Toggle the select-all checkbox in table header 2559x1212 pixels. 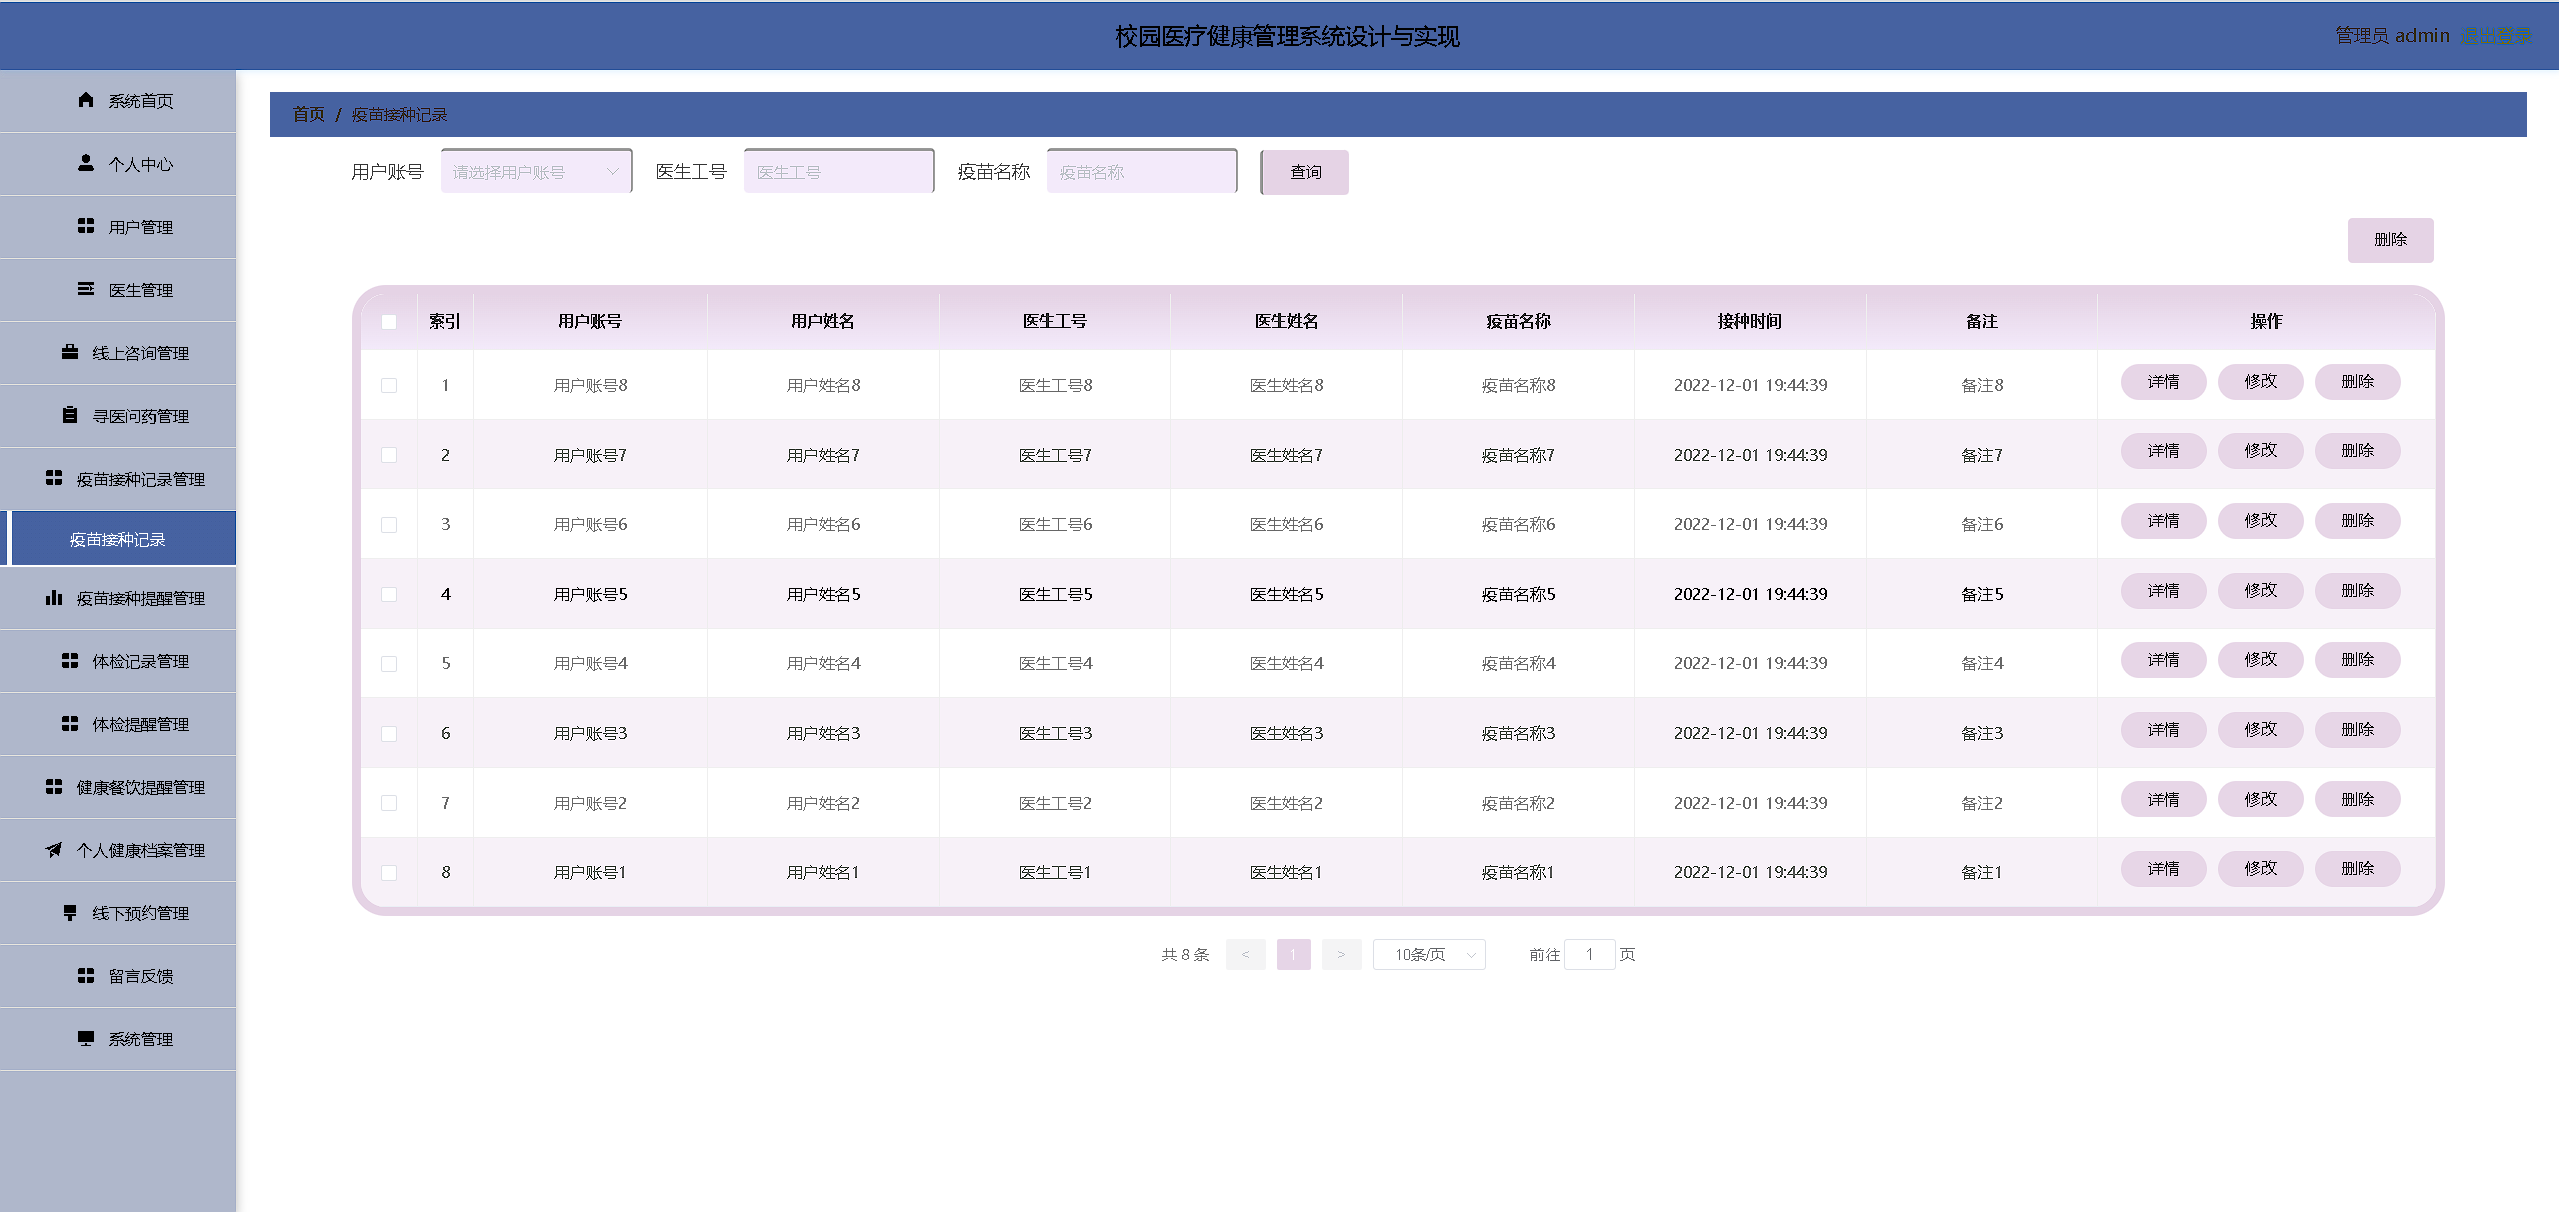tap(389, 322)
